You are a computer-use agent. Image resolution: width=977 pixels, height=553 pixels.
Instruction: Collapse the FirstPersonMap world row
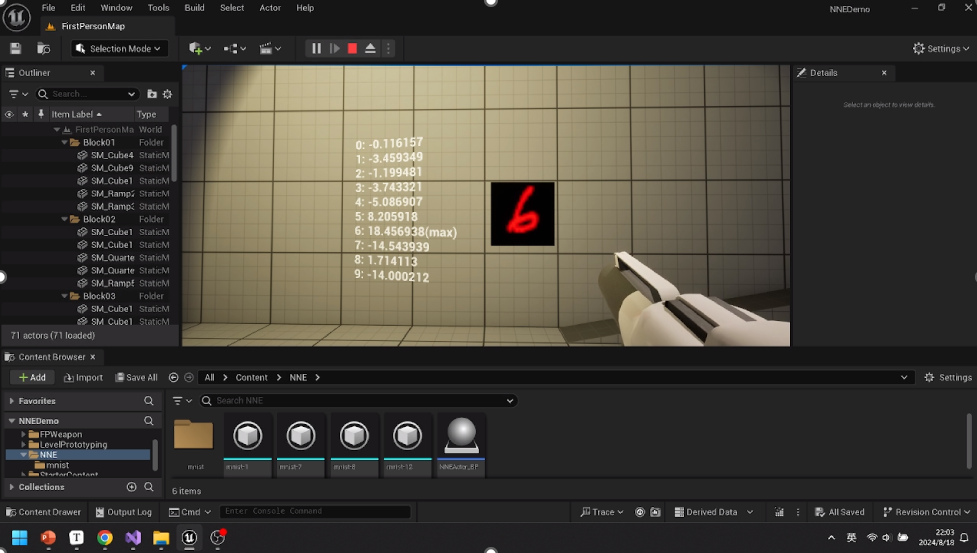pos(57,130)
